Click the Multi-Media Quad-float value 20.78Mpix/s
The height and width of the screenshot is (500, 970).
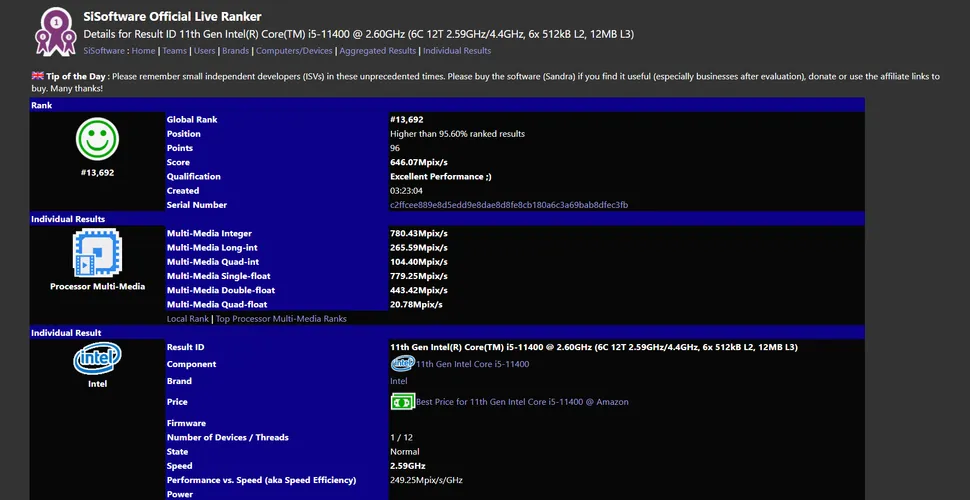(416, 304)
